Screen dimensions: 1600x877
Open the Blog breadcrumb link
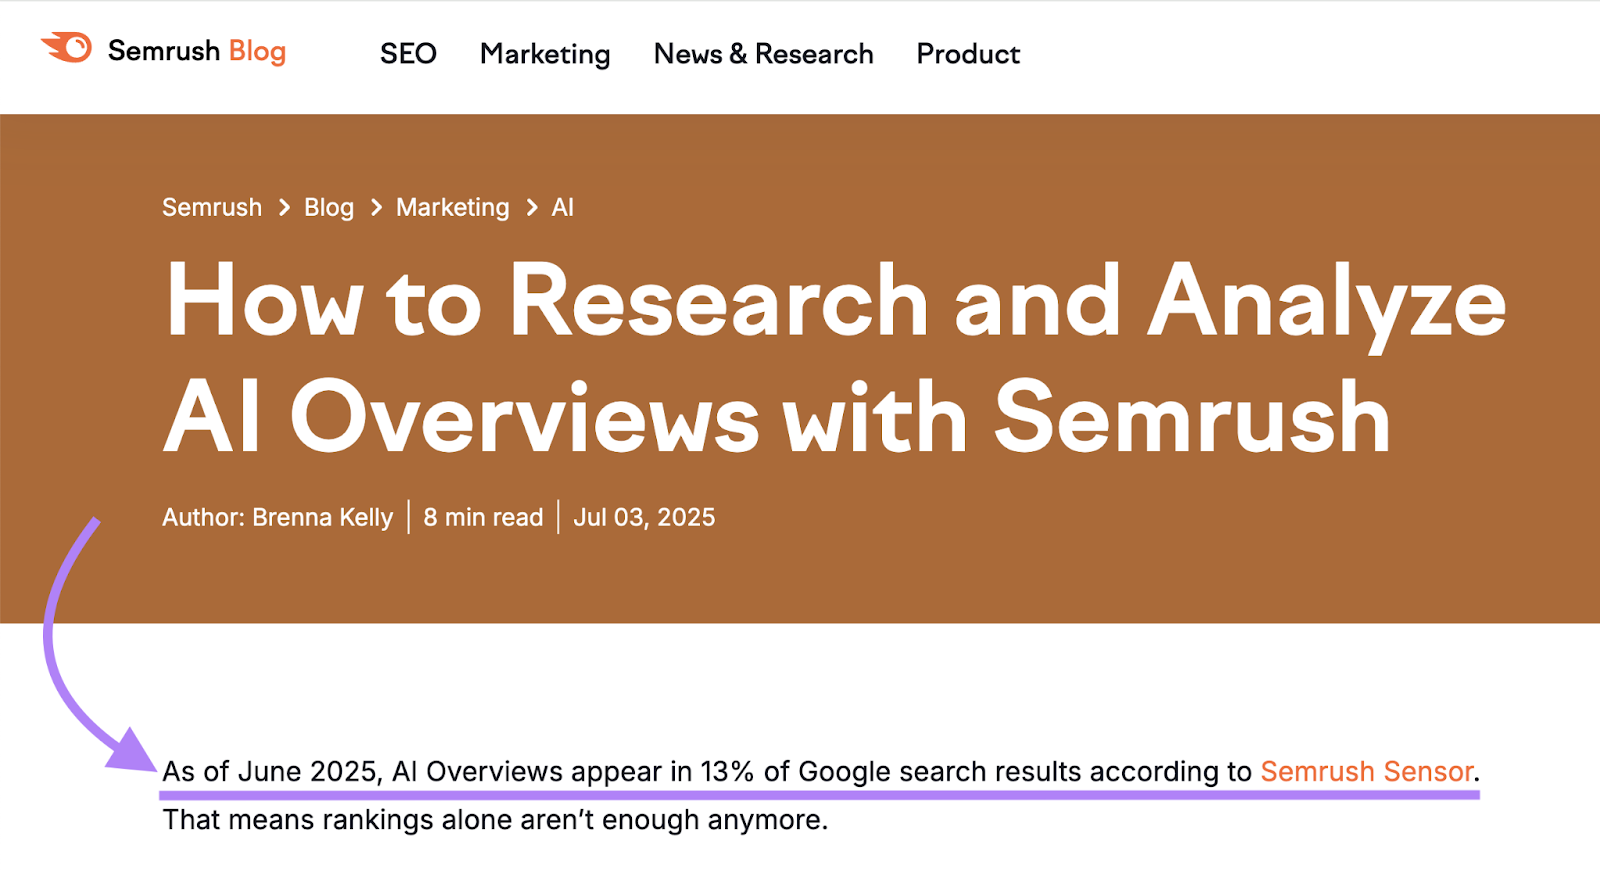tap(328, 207)
